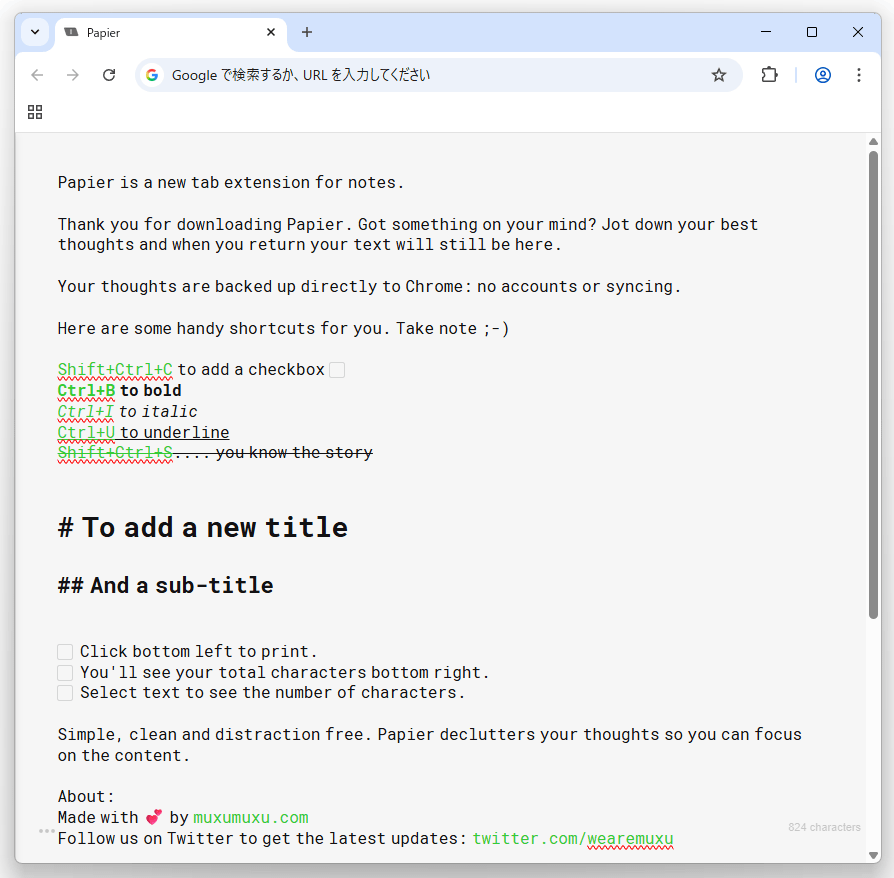Reload the current page
This screenshot has height=878, width=894.
[109, 75]
